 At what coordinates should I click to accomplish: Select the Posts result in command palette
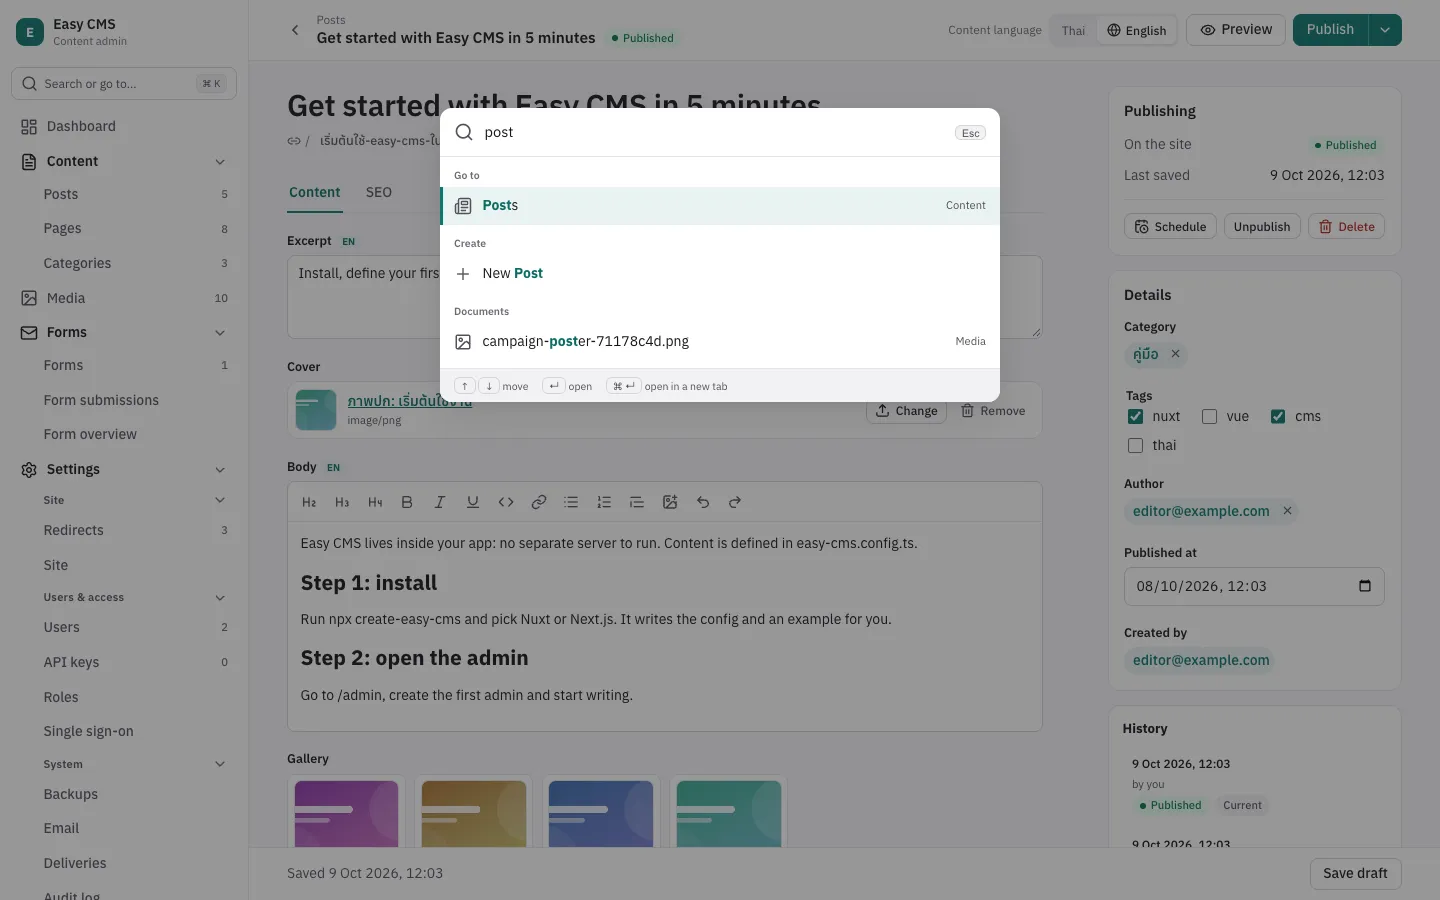pos(720,206)
